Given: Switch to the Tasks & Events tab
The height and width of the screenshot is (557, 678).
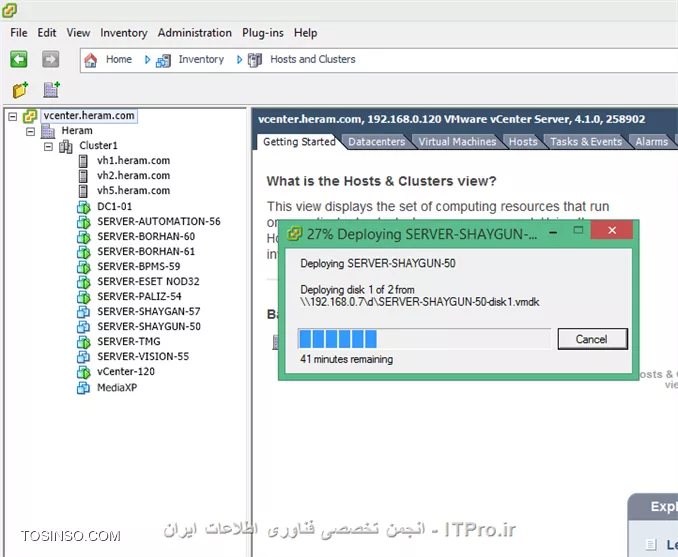Looking at the screenshot, I should point(586,142).
